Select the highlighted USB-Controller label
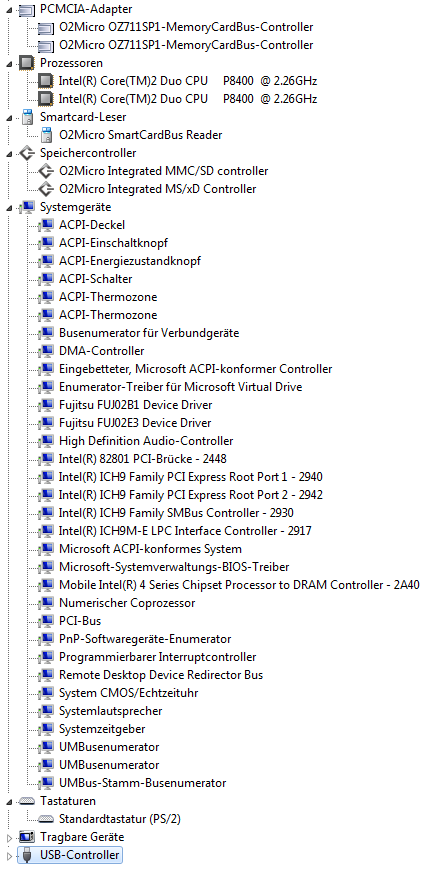This screenshot has height=874, width=441. tap(79, 855)
